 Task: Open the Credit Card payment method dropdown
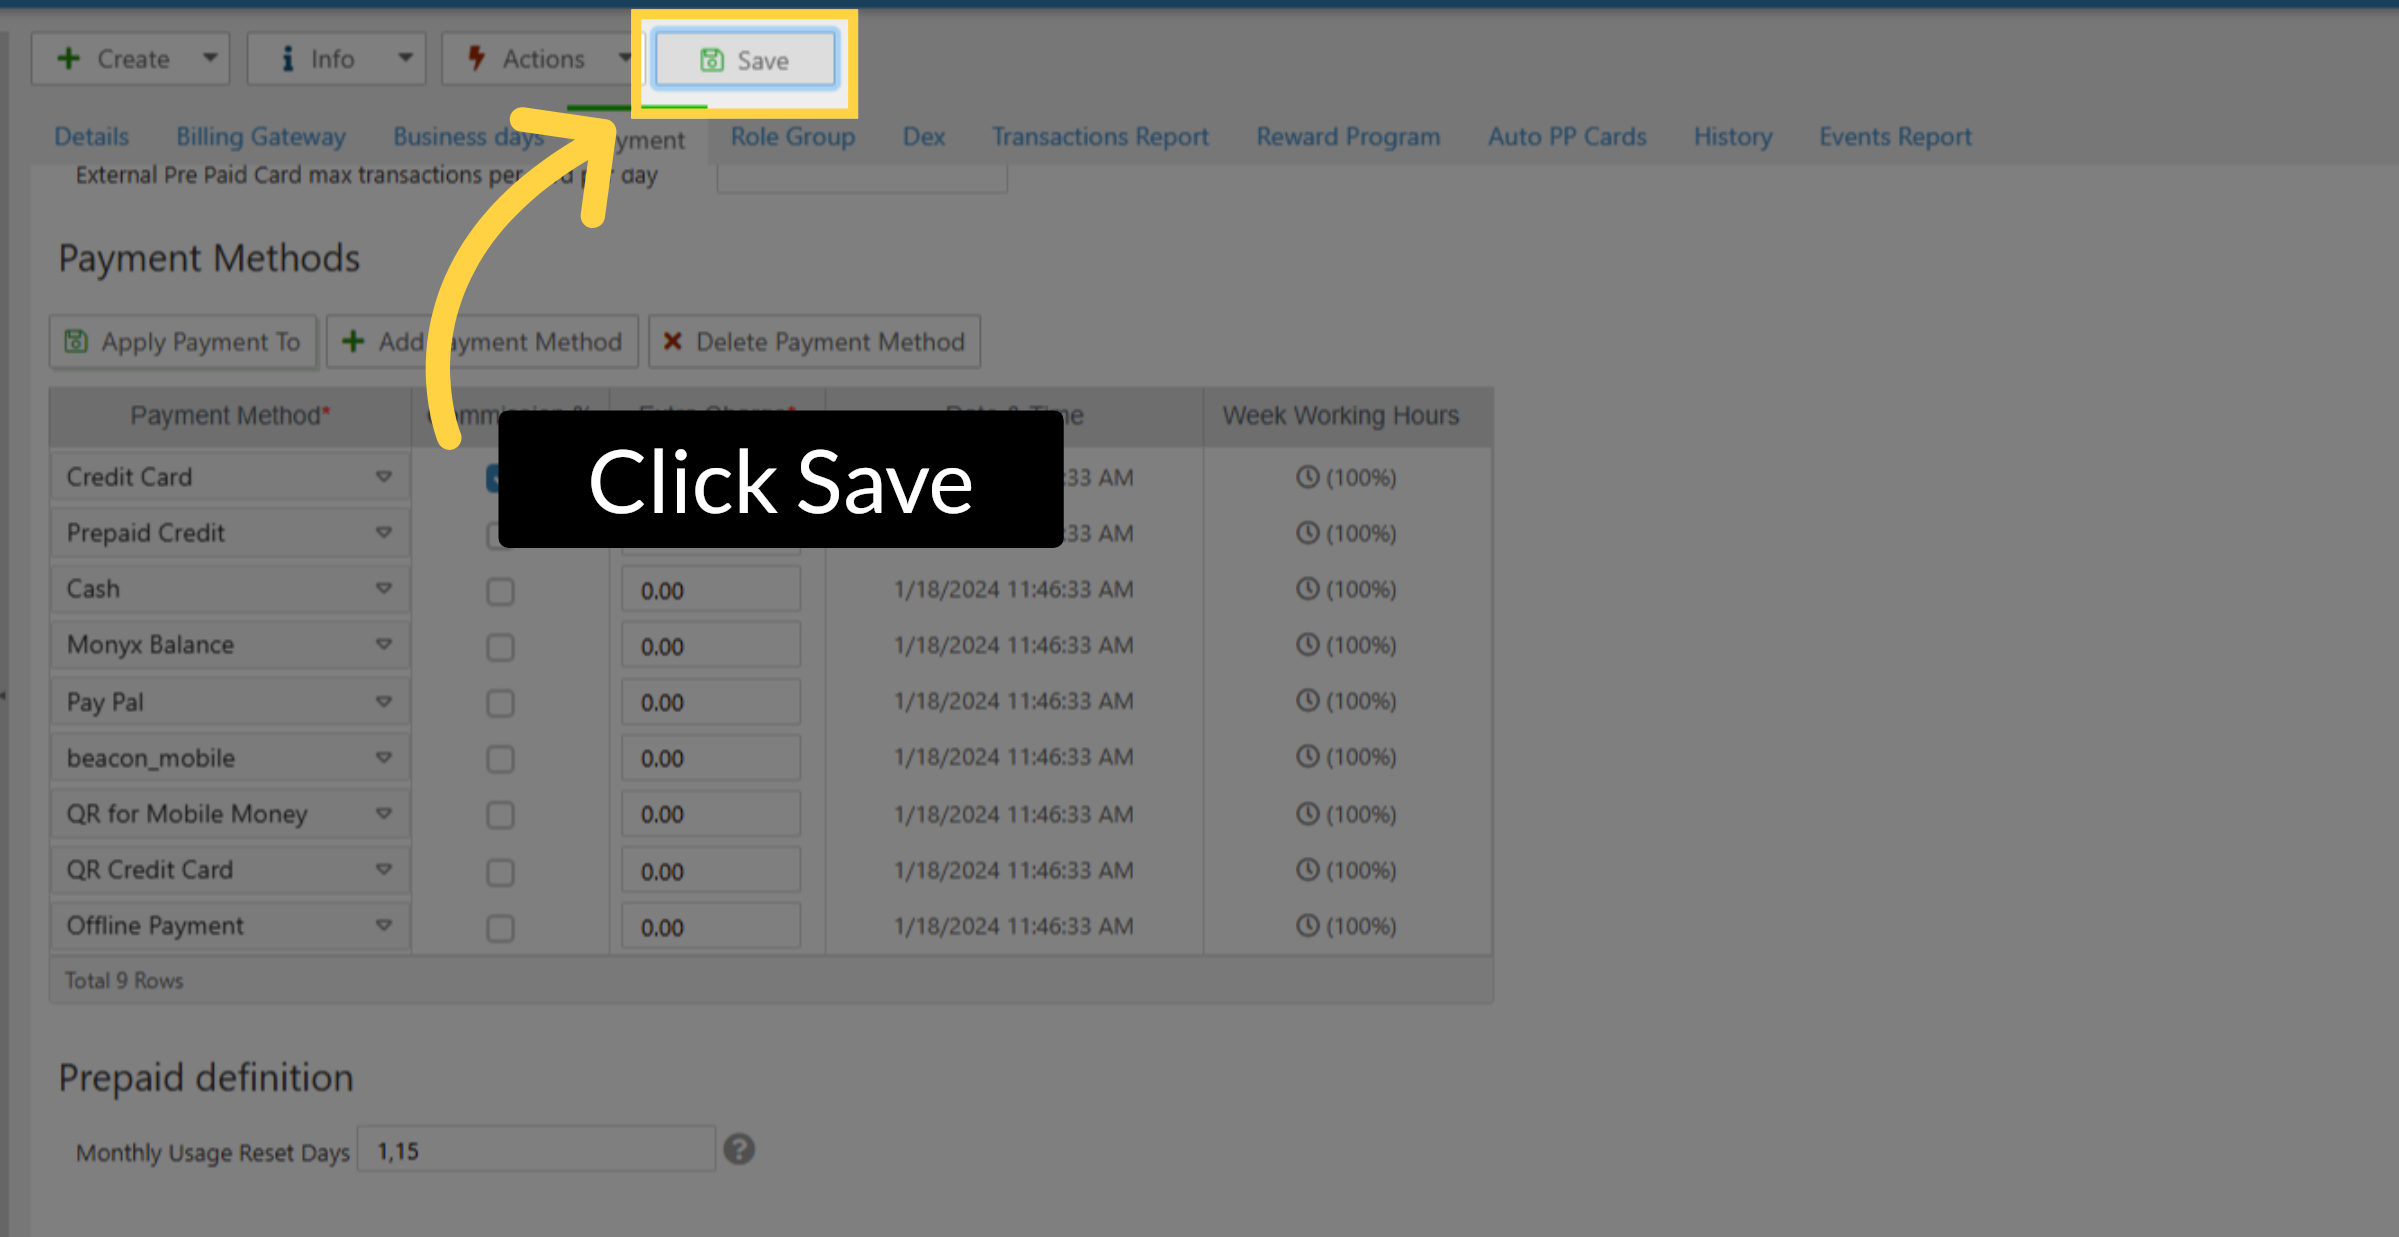point(383,477)
